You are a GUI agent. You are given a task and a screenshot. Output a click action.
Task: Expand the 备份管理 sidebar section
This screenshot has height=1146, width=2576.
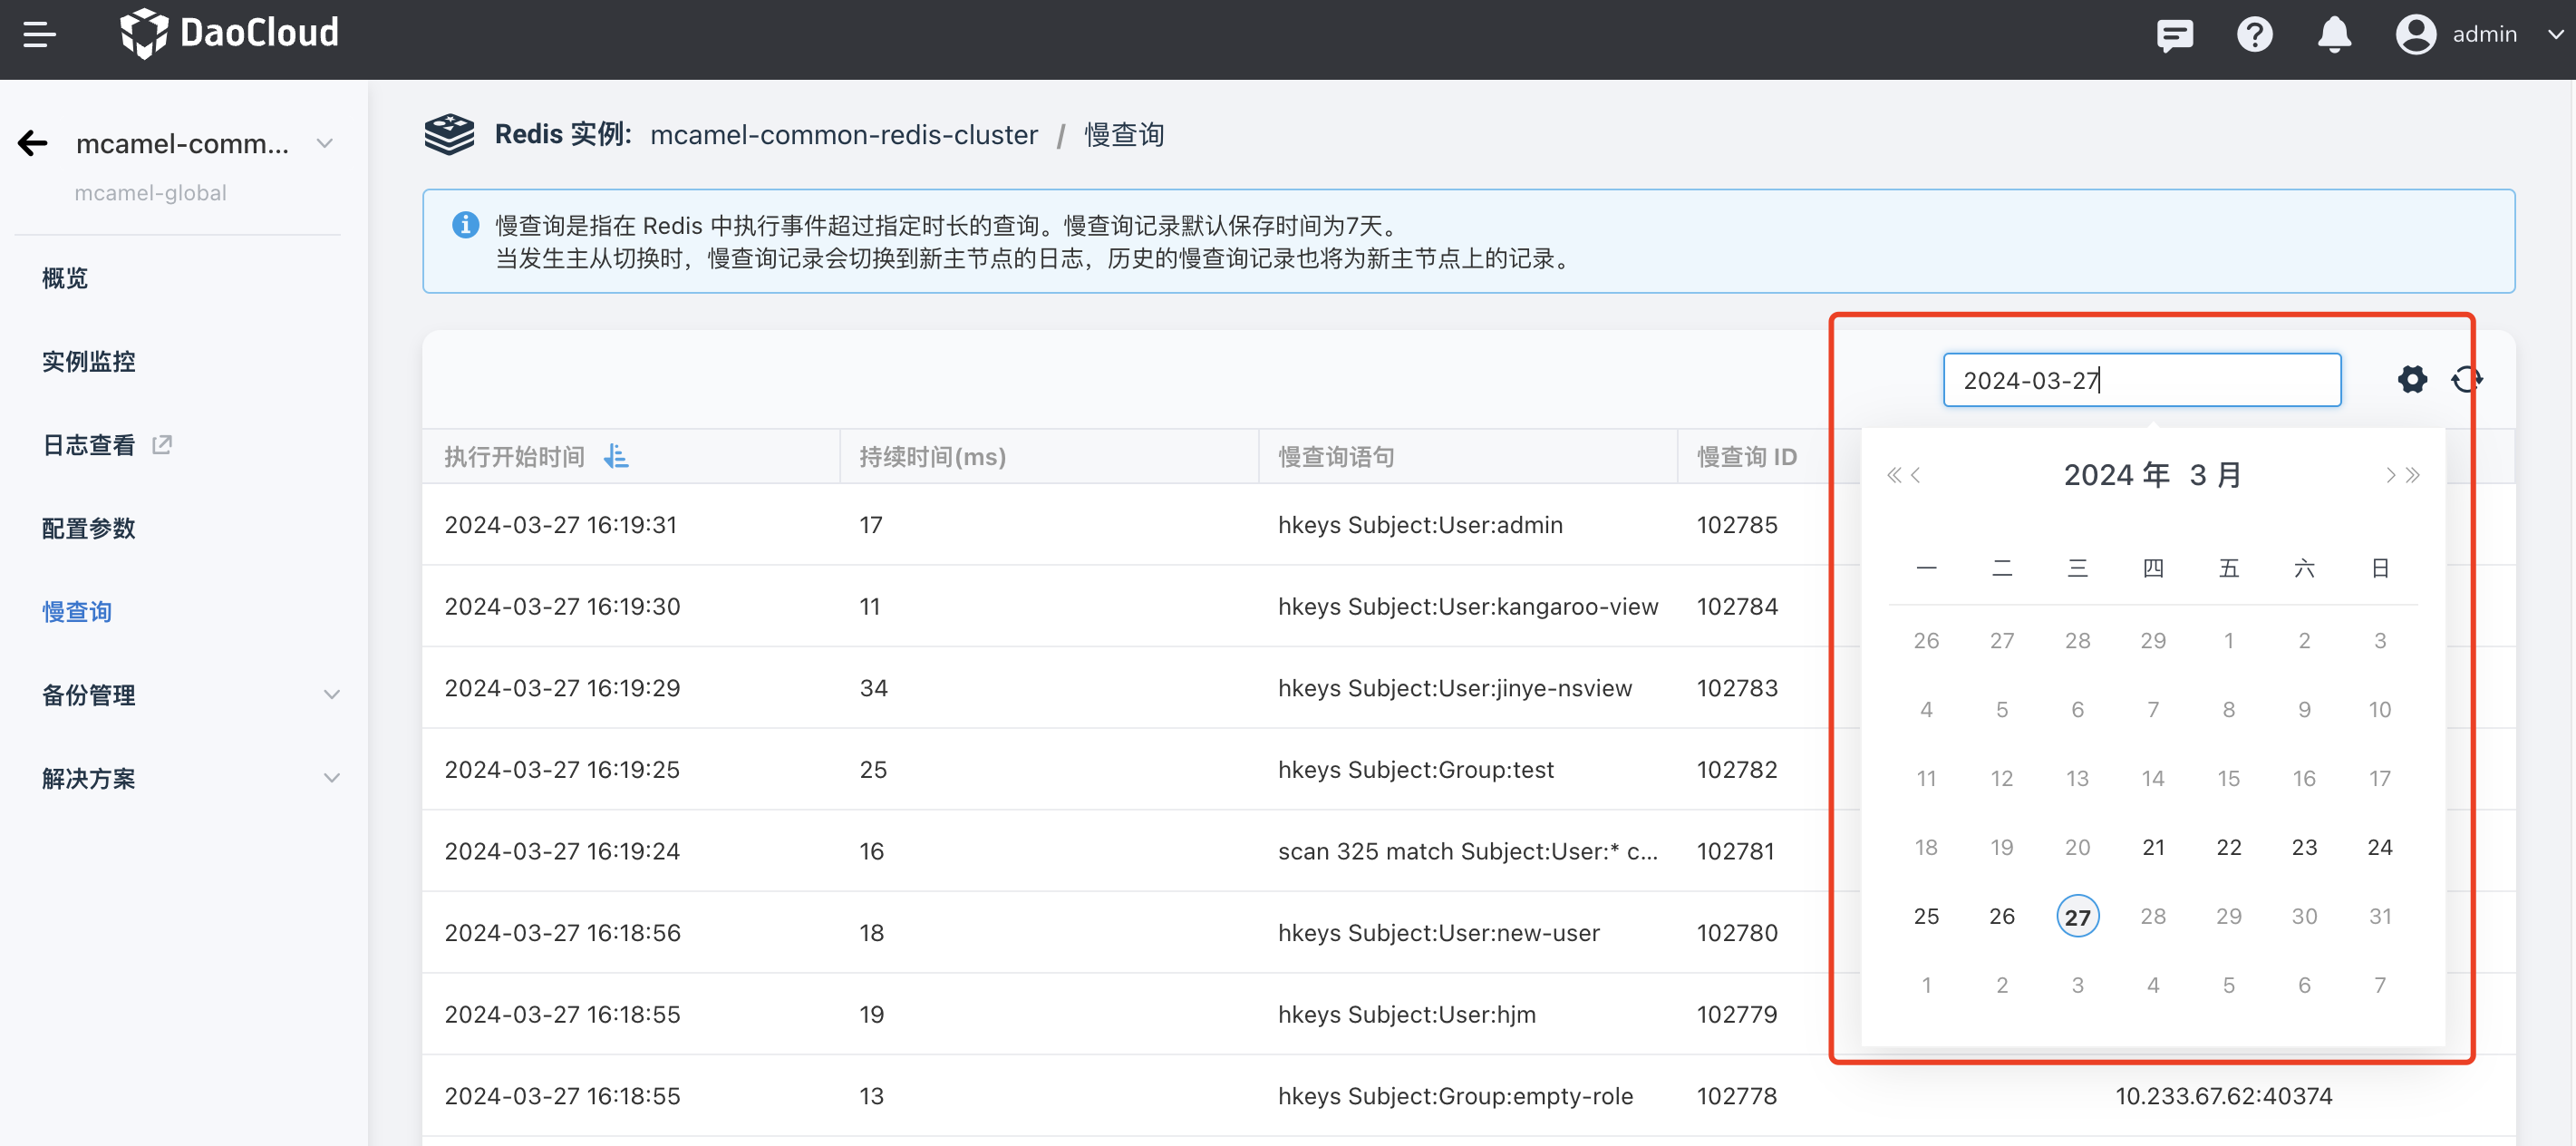(x=331, y=694)
